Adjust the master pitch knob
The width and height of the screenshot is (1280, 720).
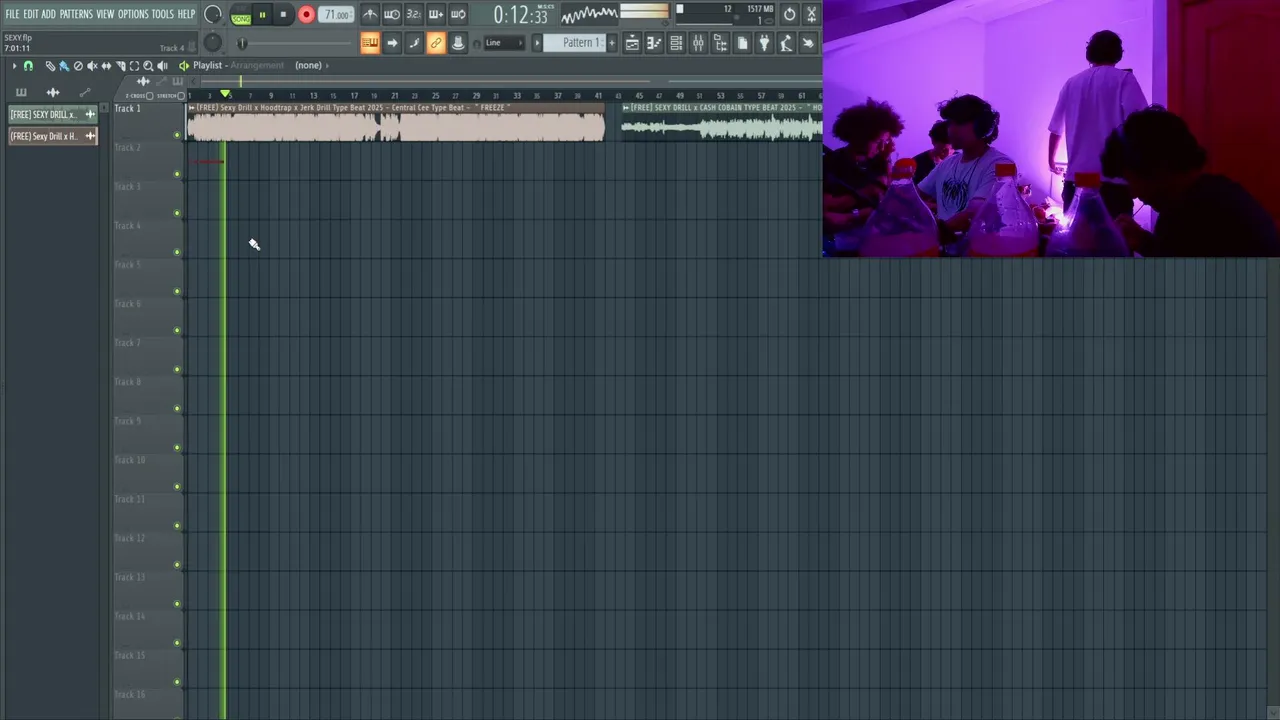[x=213, y=42]
